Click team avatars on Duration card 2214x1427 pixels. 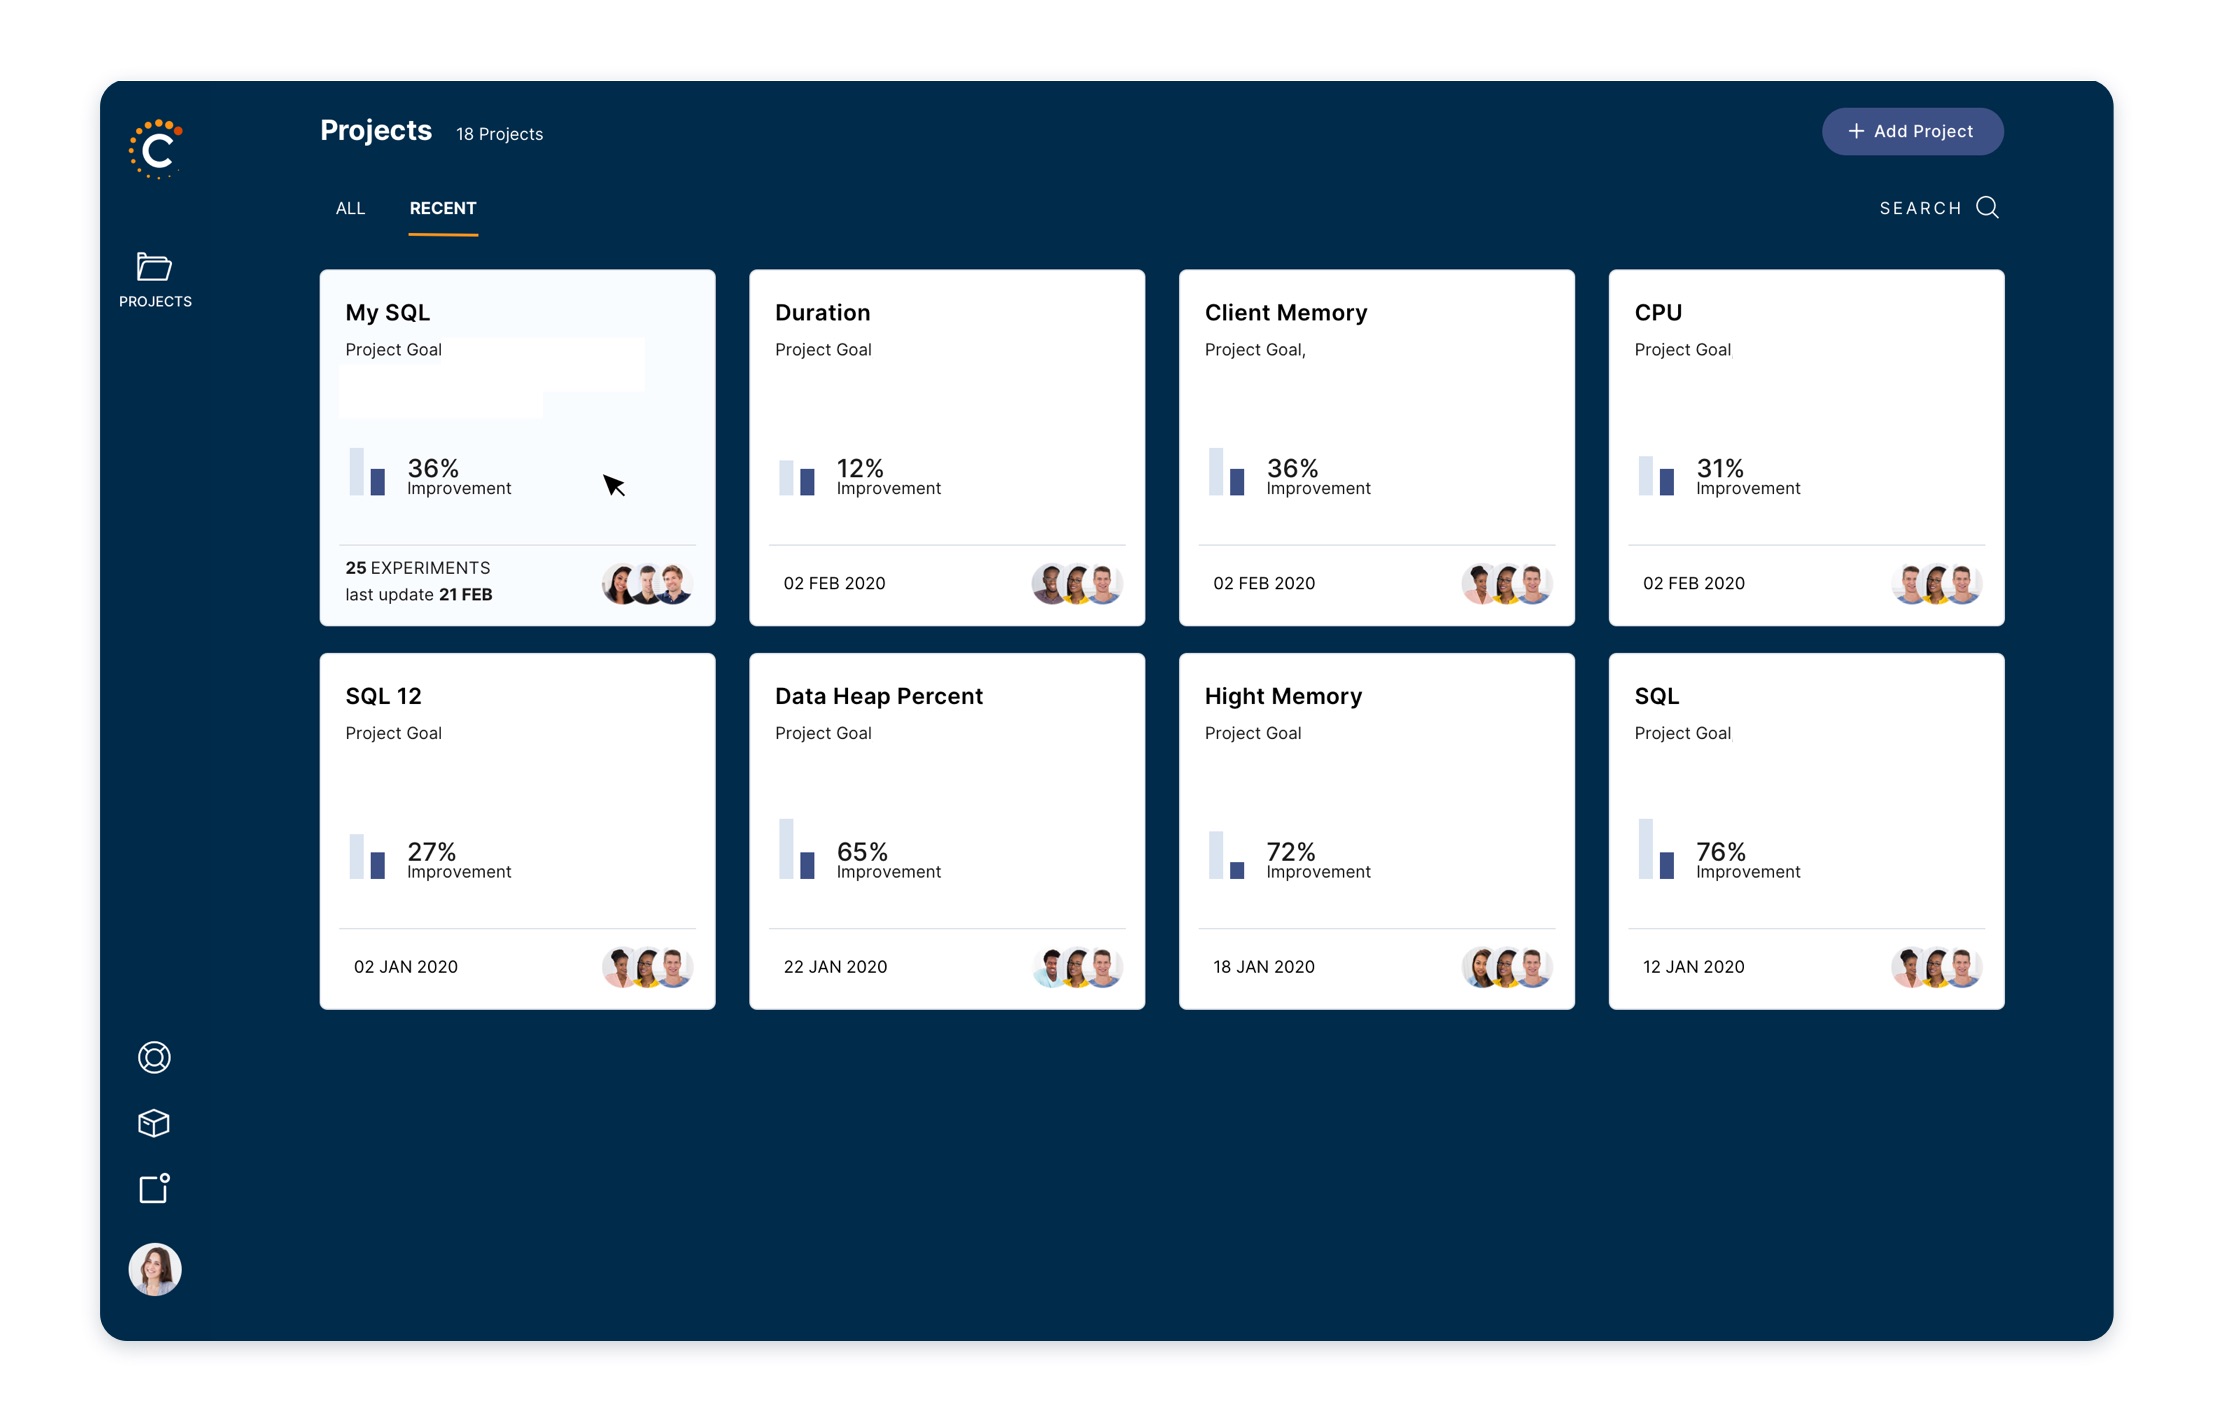pyautogui.click(x=1077, y=583)
